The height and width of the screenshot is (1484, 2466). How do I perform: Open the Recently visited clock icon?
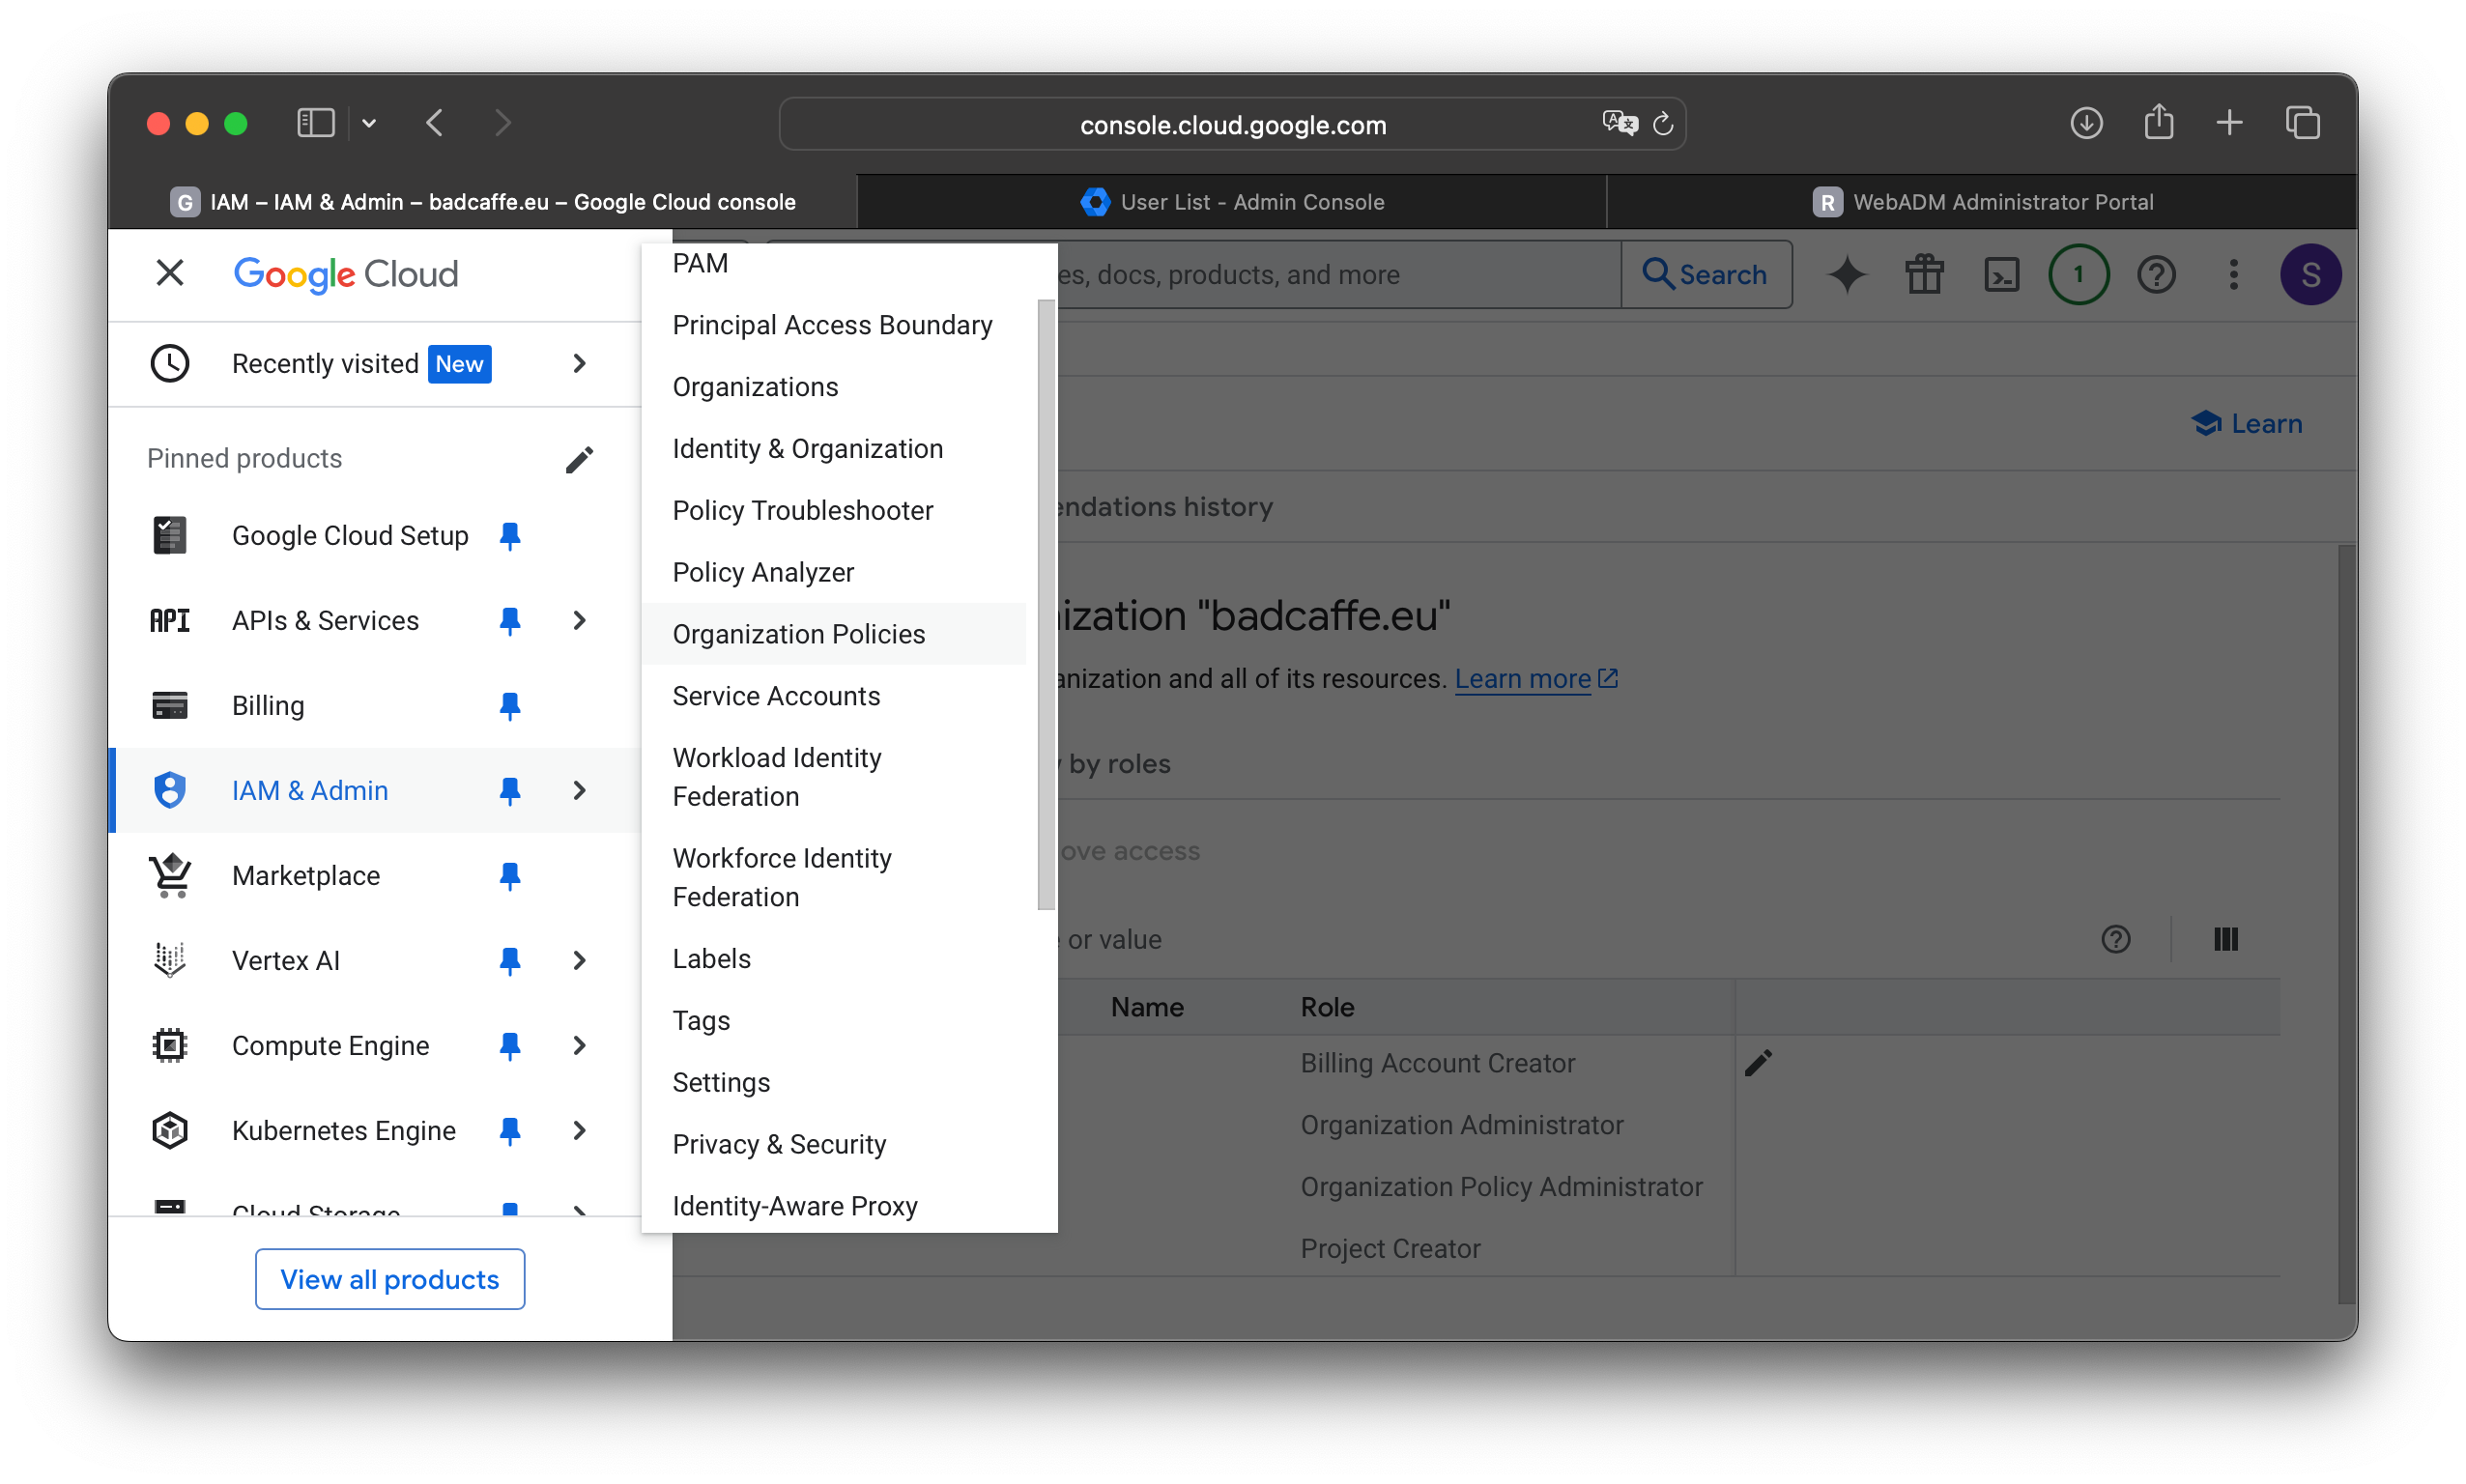pyautogui.click(x=170, y=363)
